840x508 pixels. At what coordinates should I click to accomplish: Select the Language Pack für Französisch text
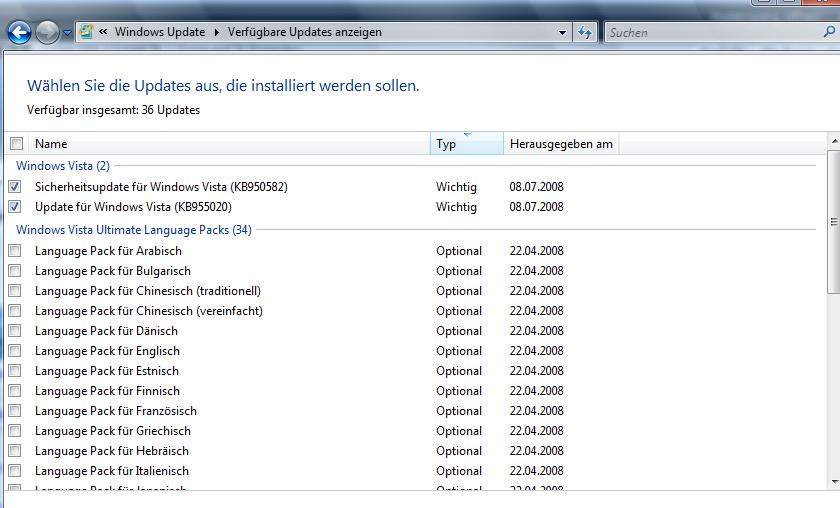[x=116, y=411]
